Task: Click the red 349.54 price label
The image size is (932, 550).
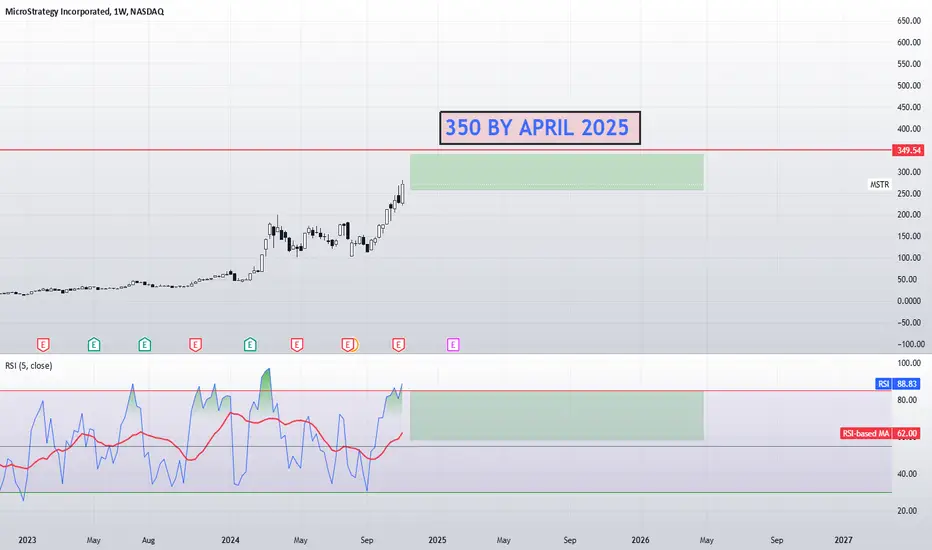Action: click(908, 150)
